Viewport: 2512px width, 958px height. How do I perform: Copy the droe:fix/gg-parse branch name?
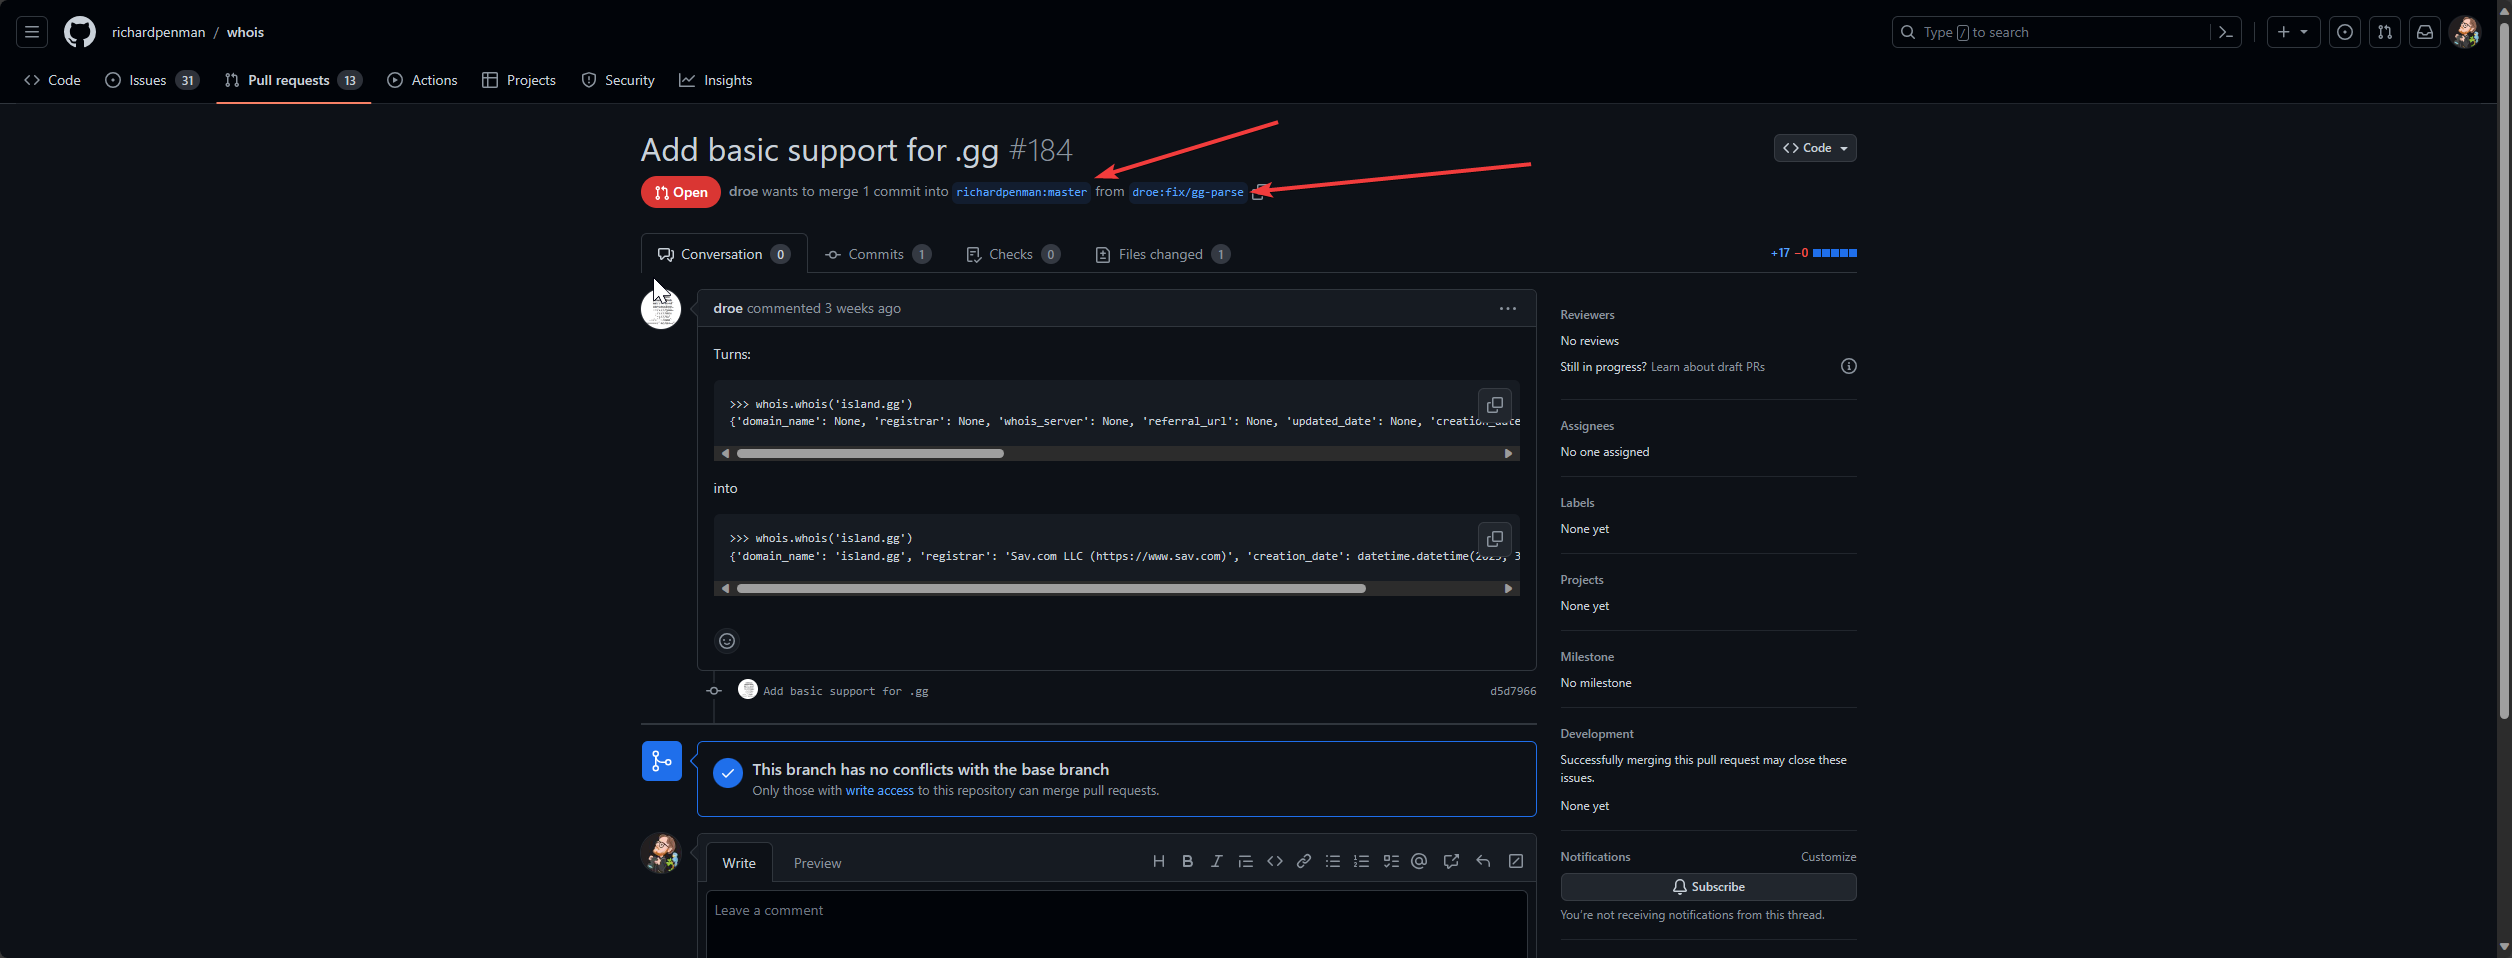(x=1258, y=193)
